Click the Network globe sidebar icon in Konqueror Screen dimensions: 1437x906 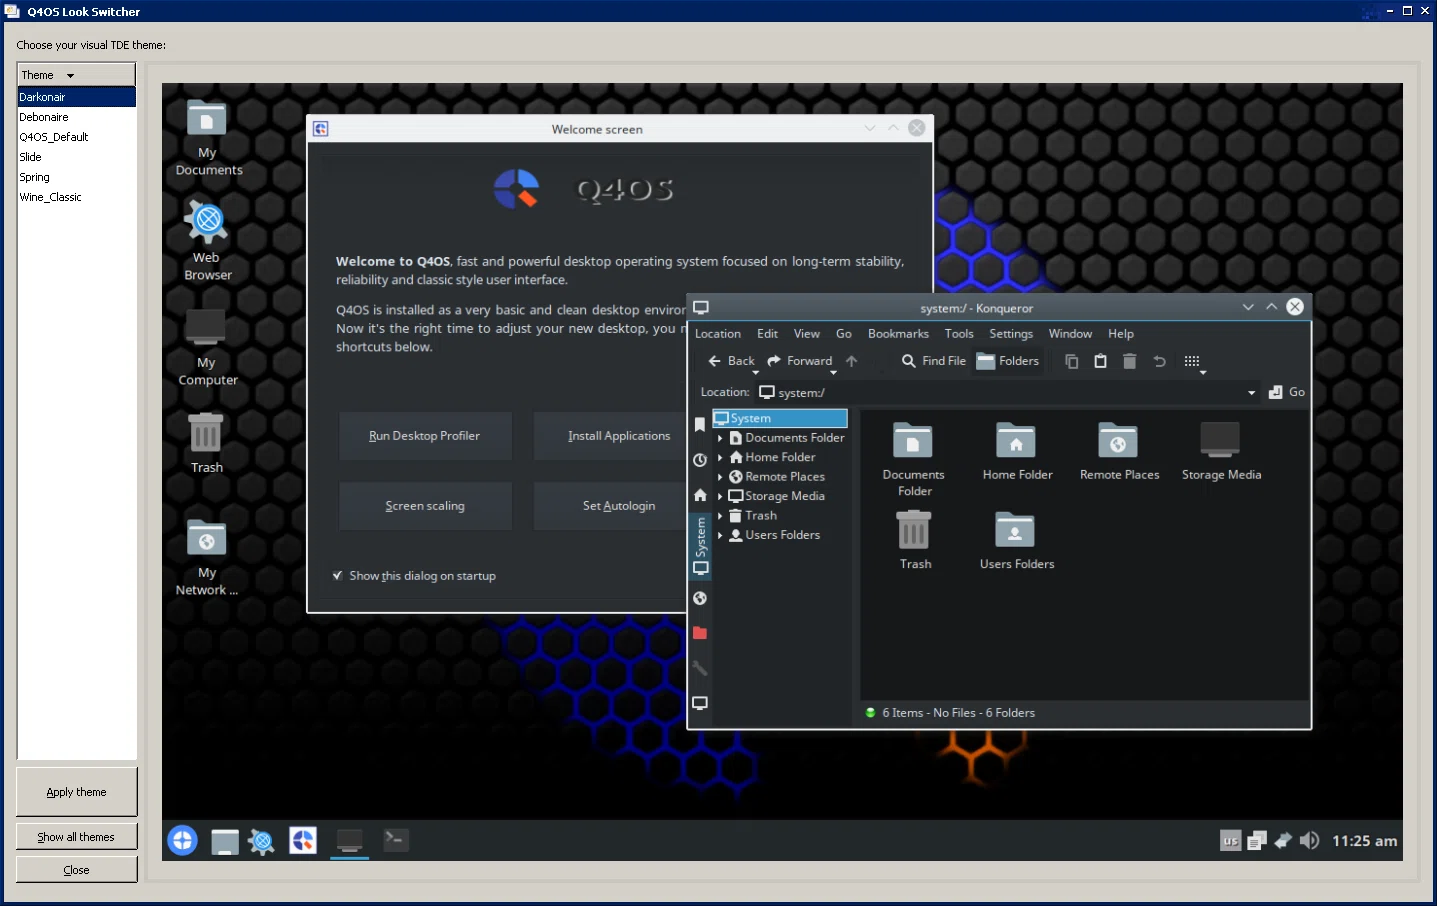pos(700,598)
